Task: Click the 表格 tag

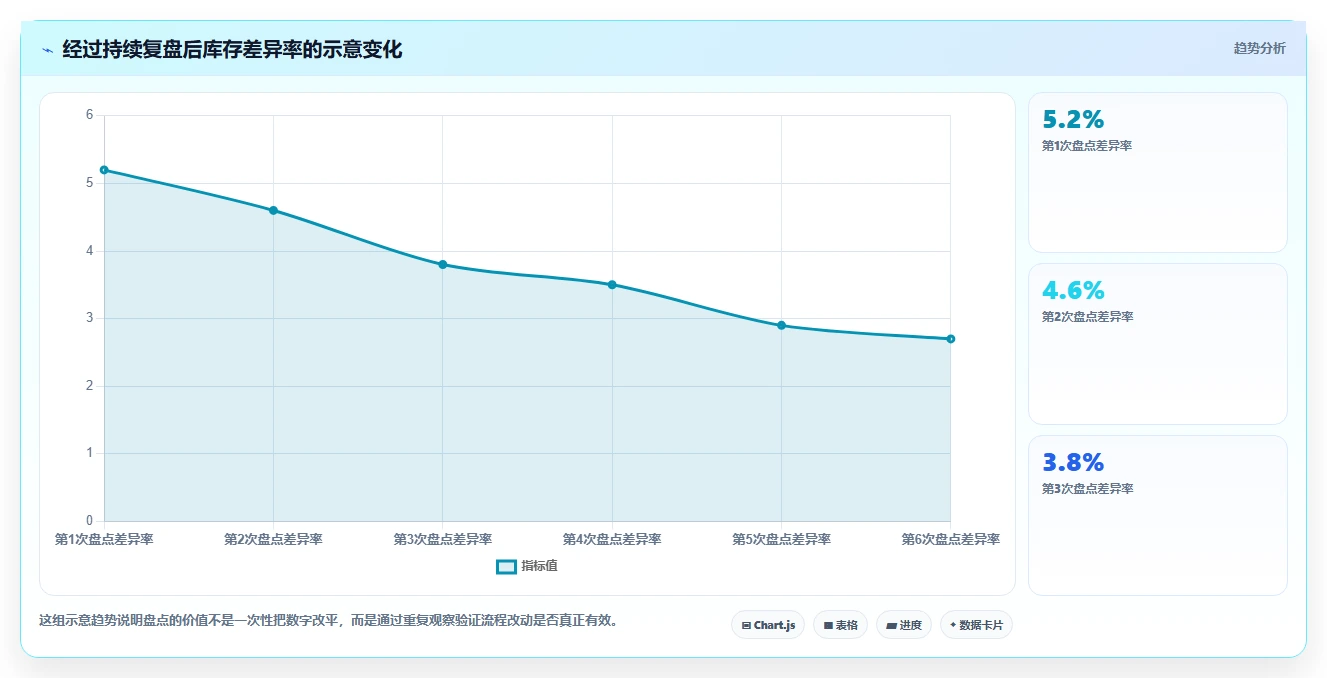Action: coord(840,625)
